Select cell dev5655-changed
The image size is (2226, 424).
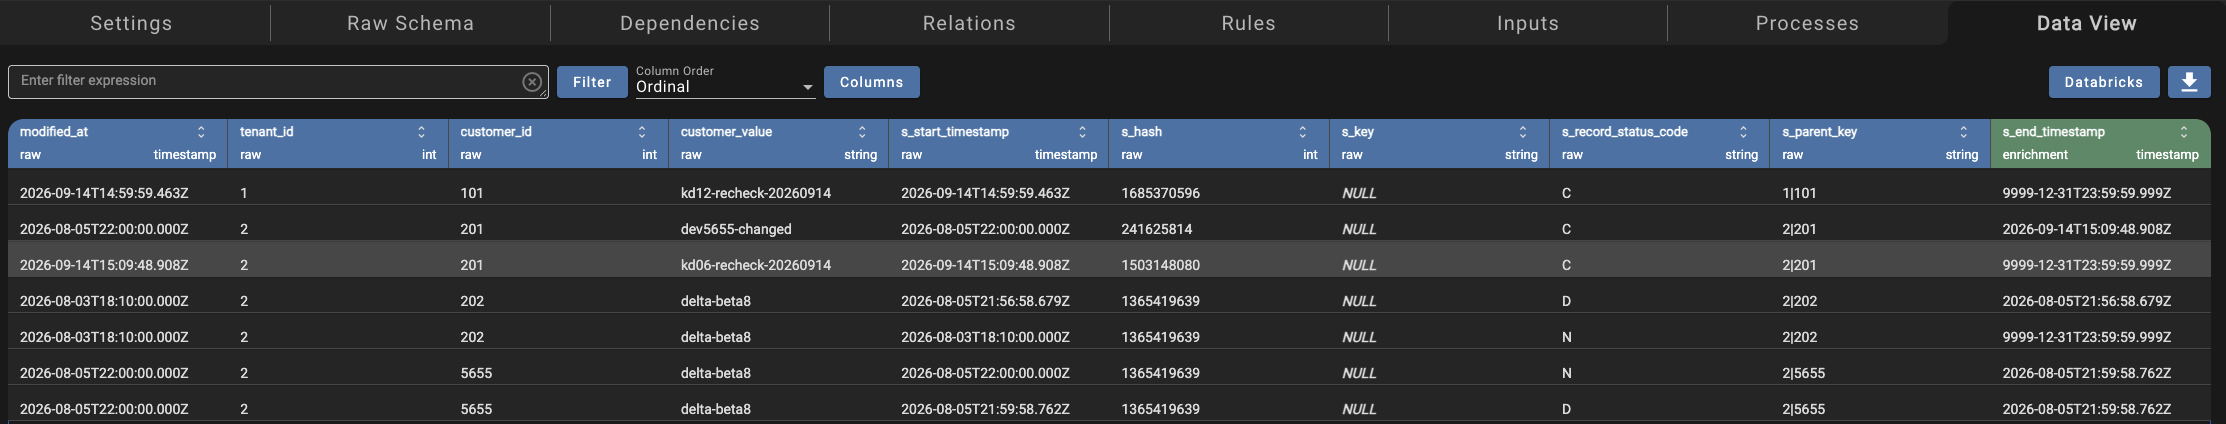tap(736, 229)
